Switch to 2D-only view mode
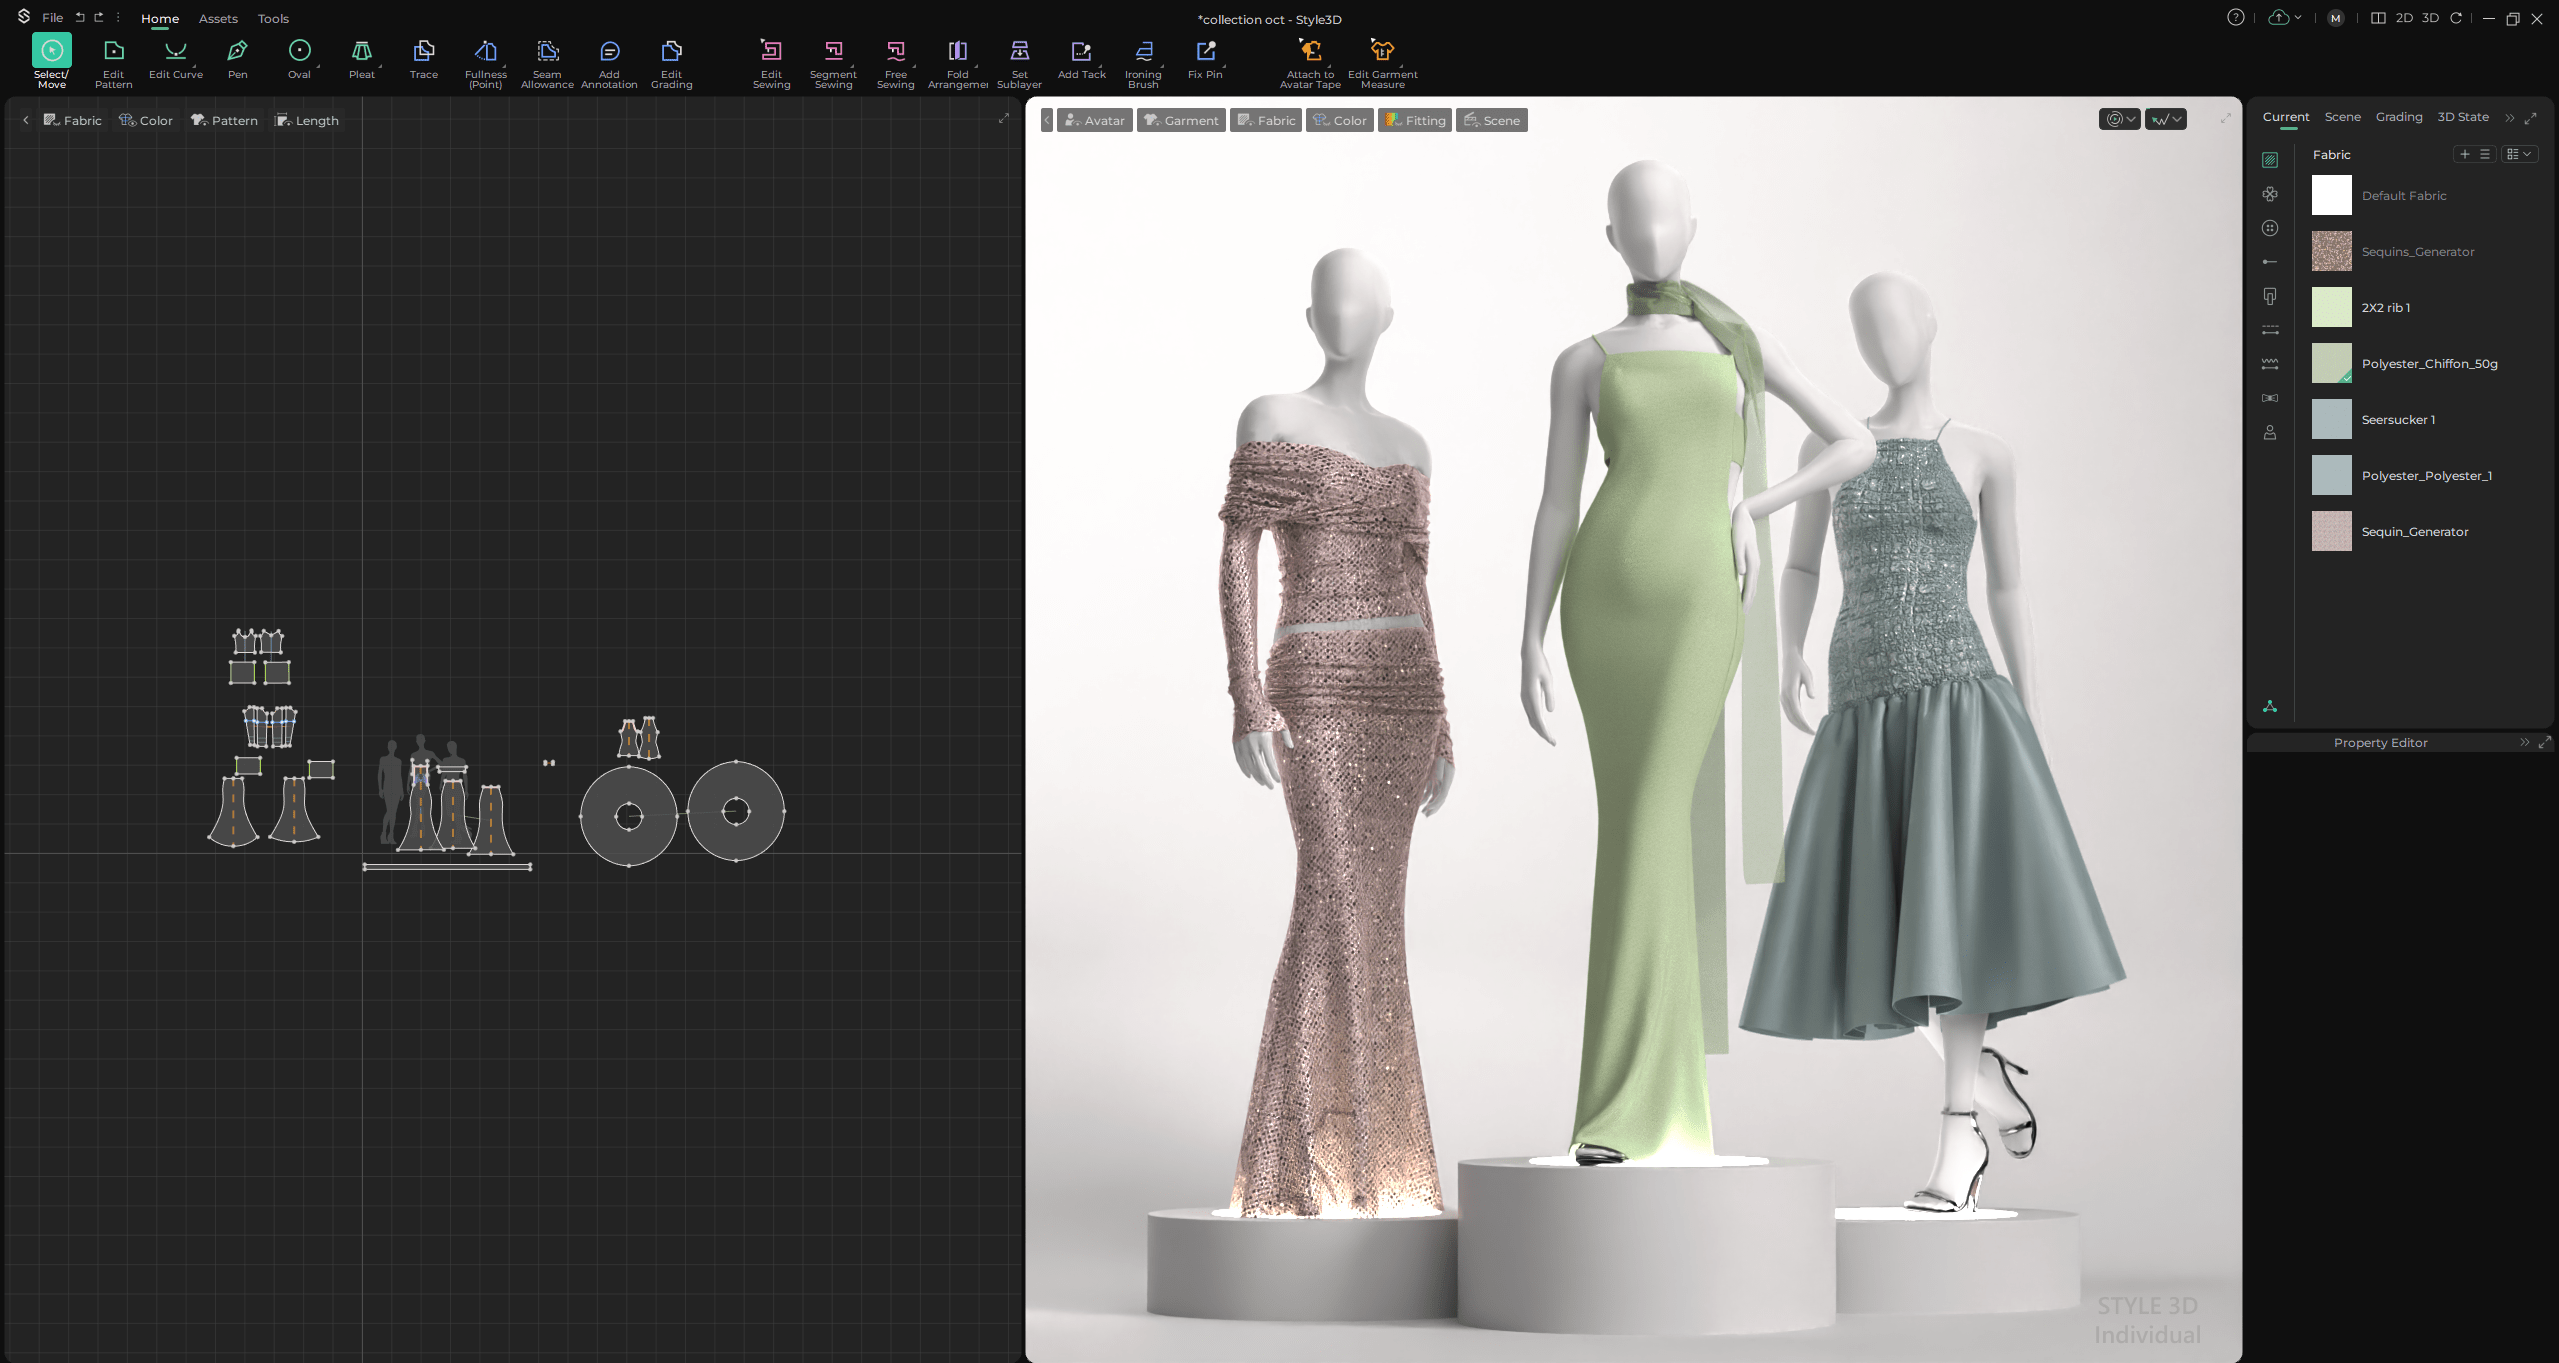 coord(2404,18)
